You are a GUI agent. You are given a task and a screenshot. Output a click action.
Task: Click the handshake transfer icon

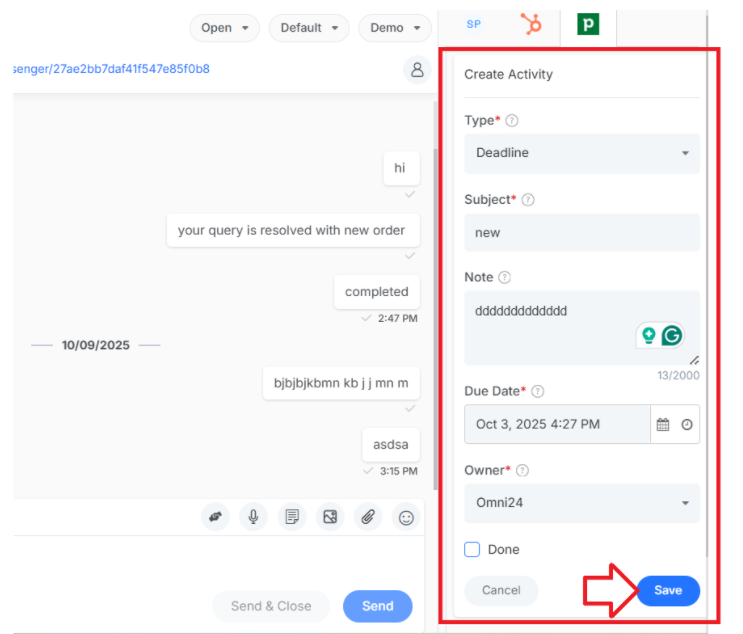[216, 516]
